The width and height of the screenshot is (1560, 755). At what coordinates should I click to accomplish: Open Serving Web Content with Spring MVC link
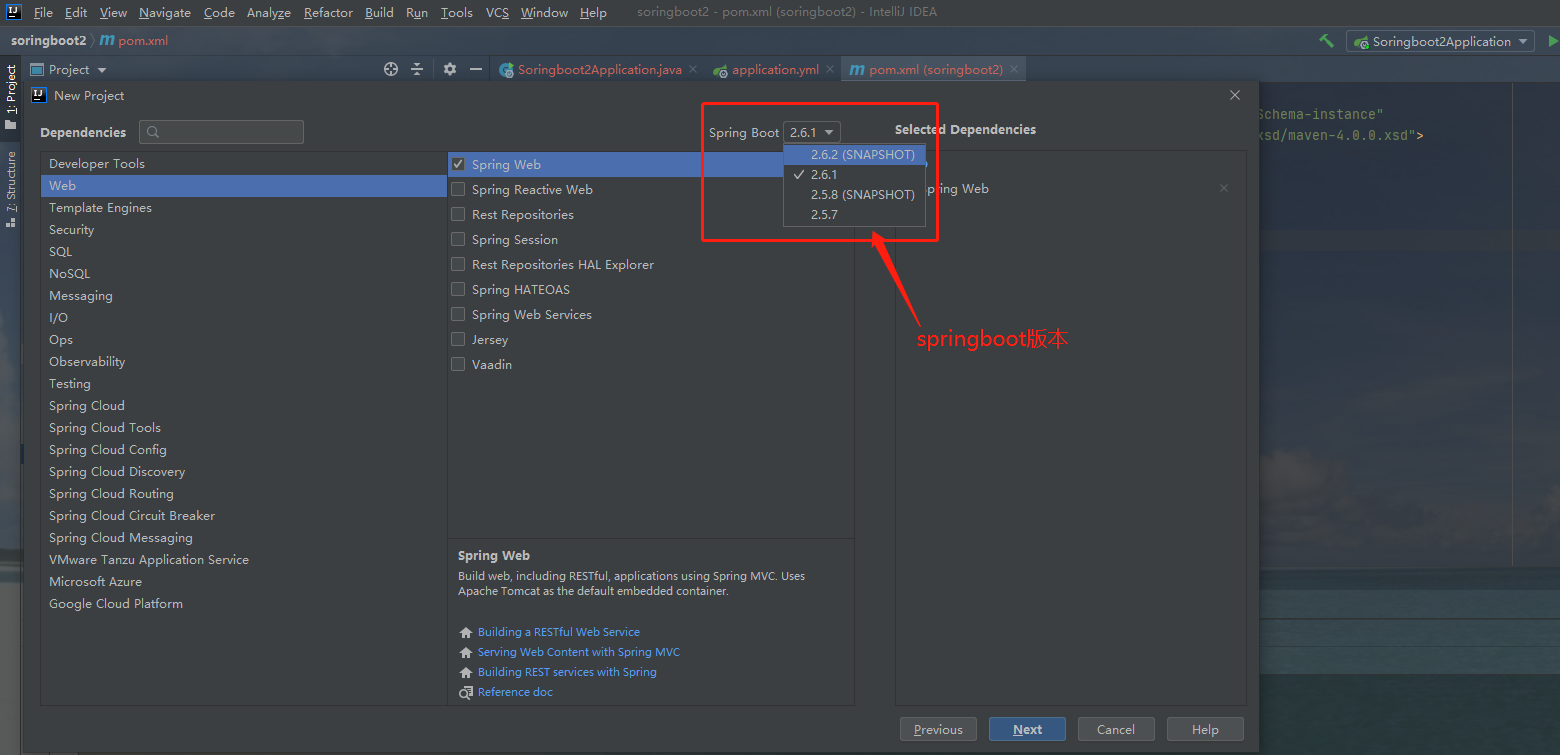point(579,652)
